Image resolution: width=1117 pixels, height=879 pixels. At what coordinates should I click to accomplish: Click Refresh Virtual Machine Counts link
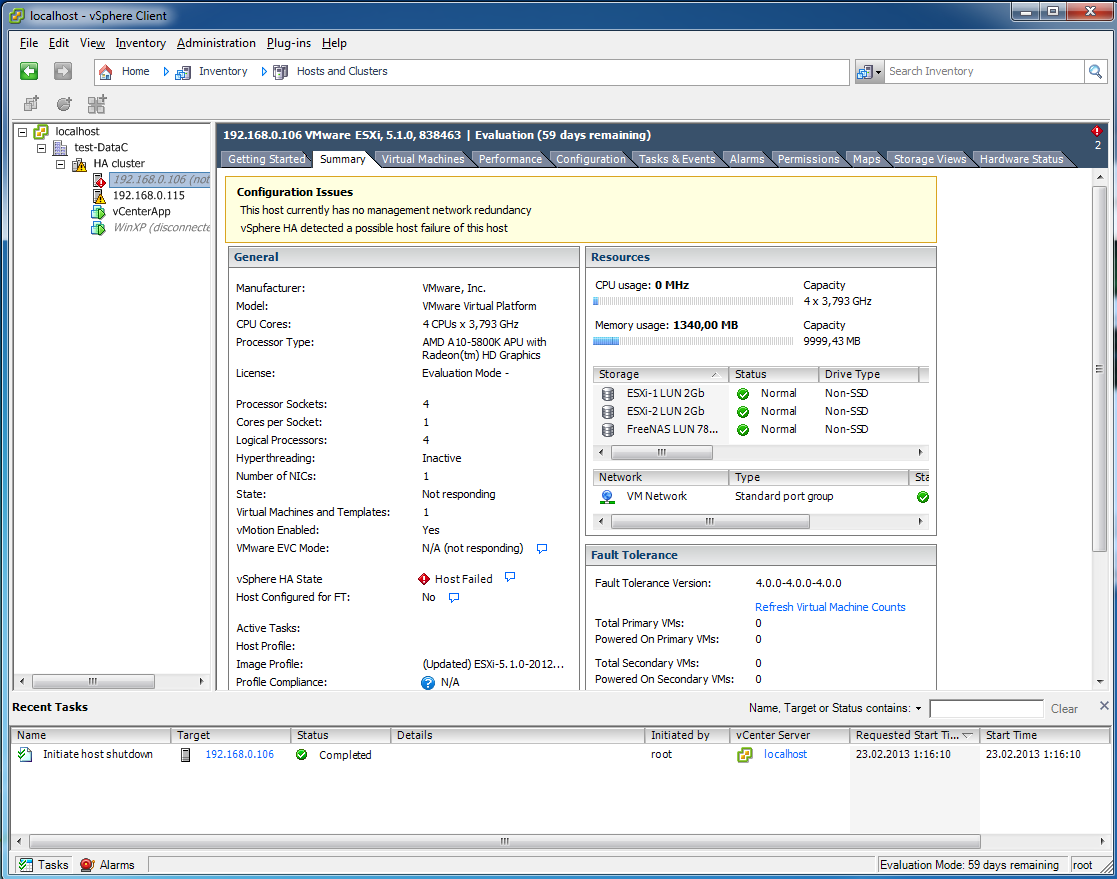[x=830, y=608]
